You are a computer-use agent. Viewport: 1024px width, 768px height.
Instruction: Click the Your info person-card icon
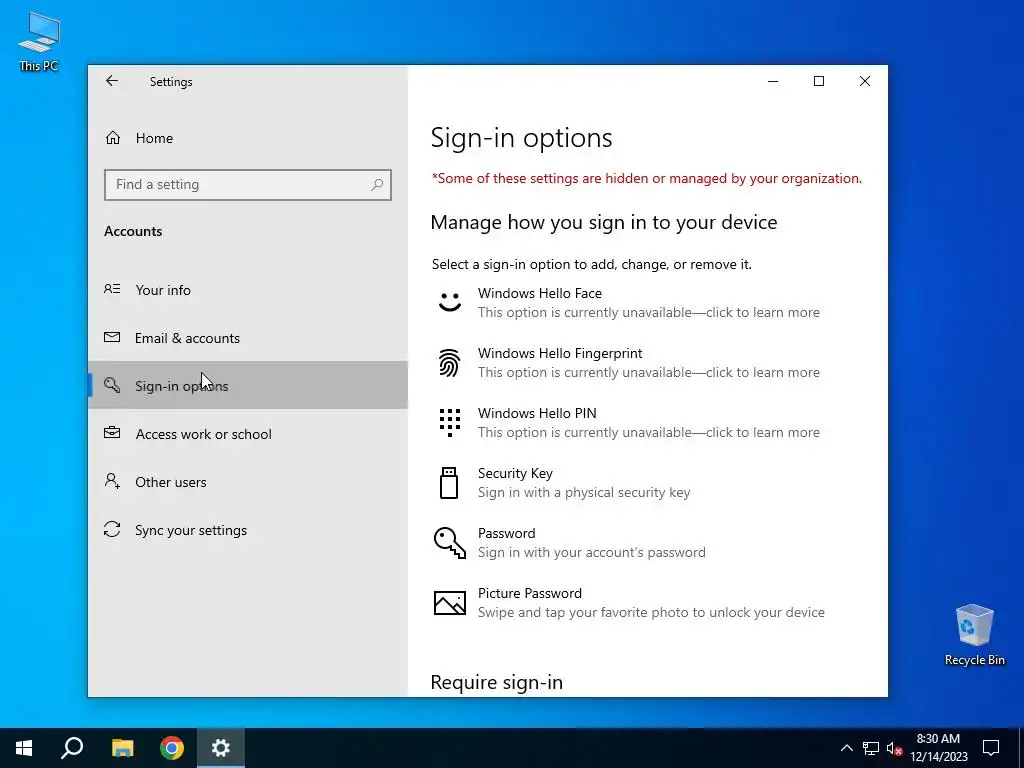[112, 289]
